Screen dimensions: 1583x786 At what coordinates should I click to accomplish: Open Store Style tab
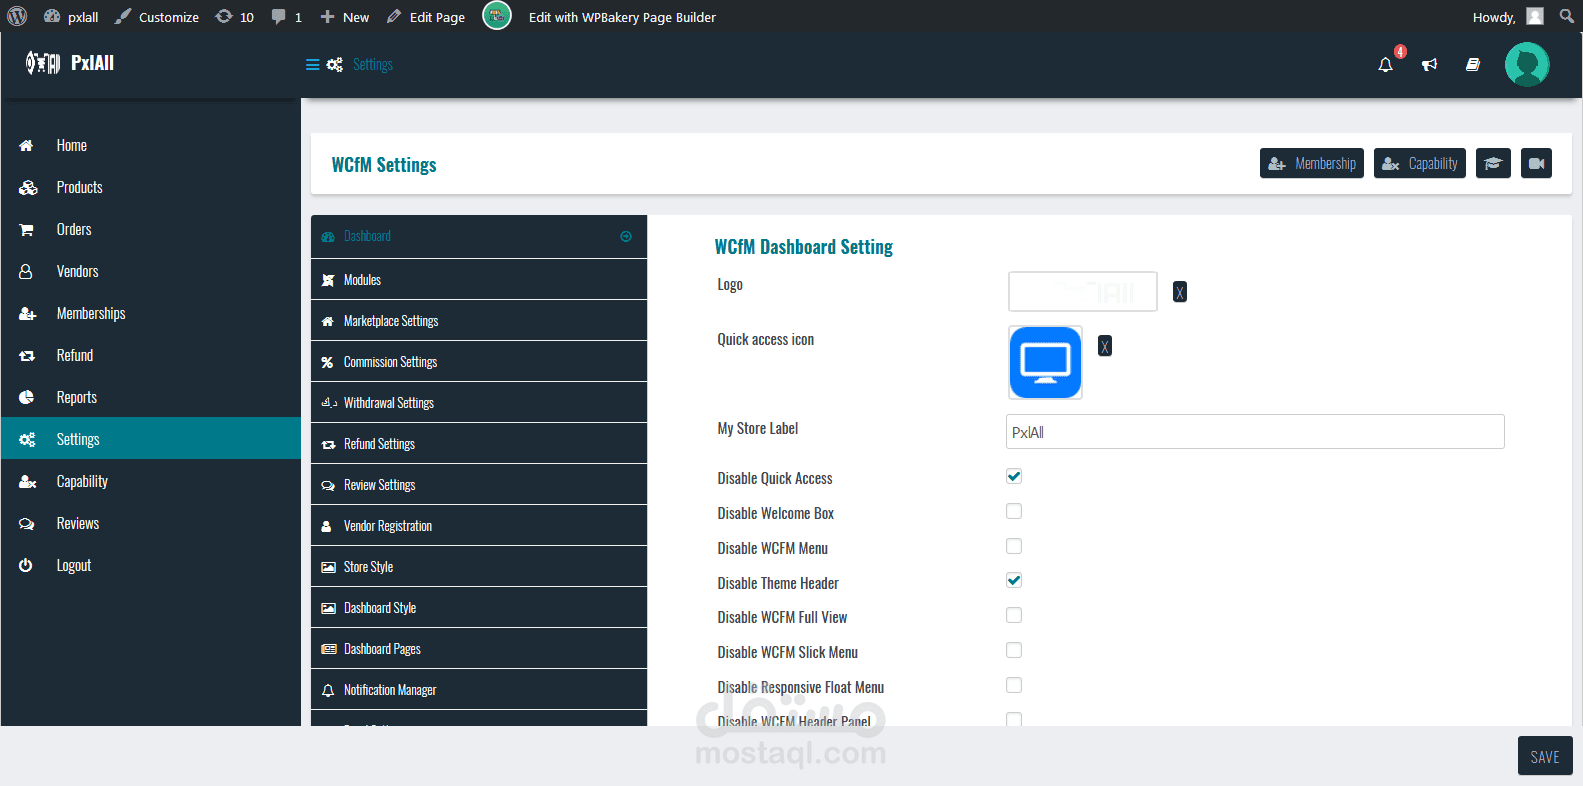[x=479, y=567]
